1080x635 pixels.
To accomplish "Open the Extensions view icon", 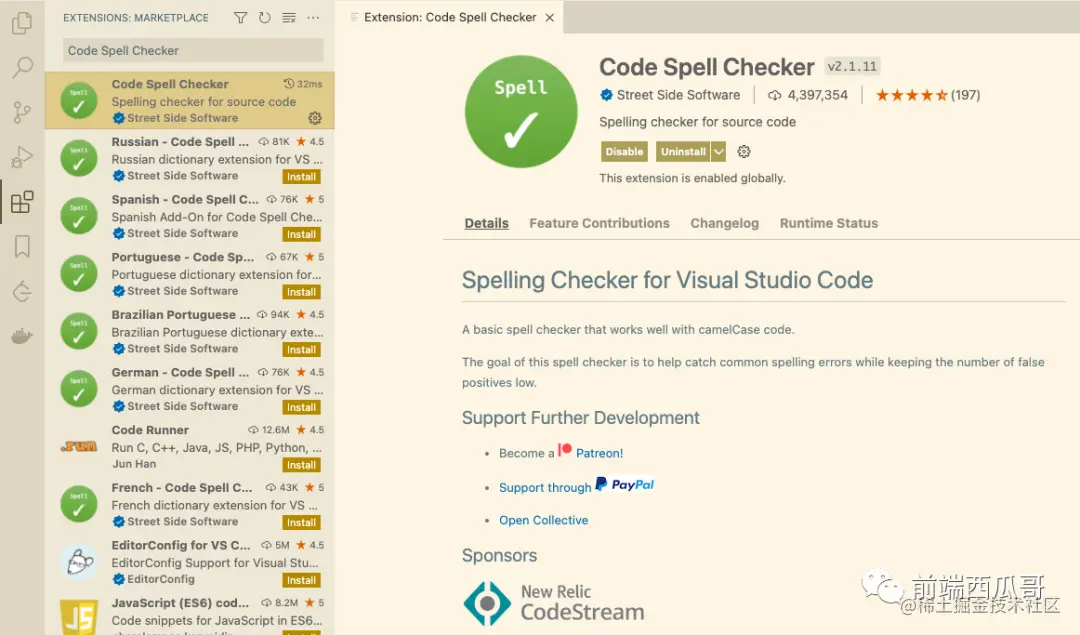I will coord(22,202).
